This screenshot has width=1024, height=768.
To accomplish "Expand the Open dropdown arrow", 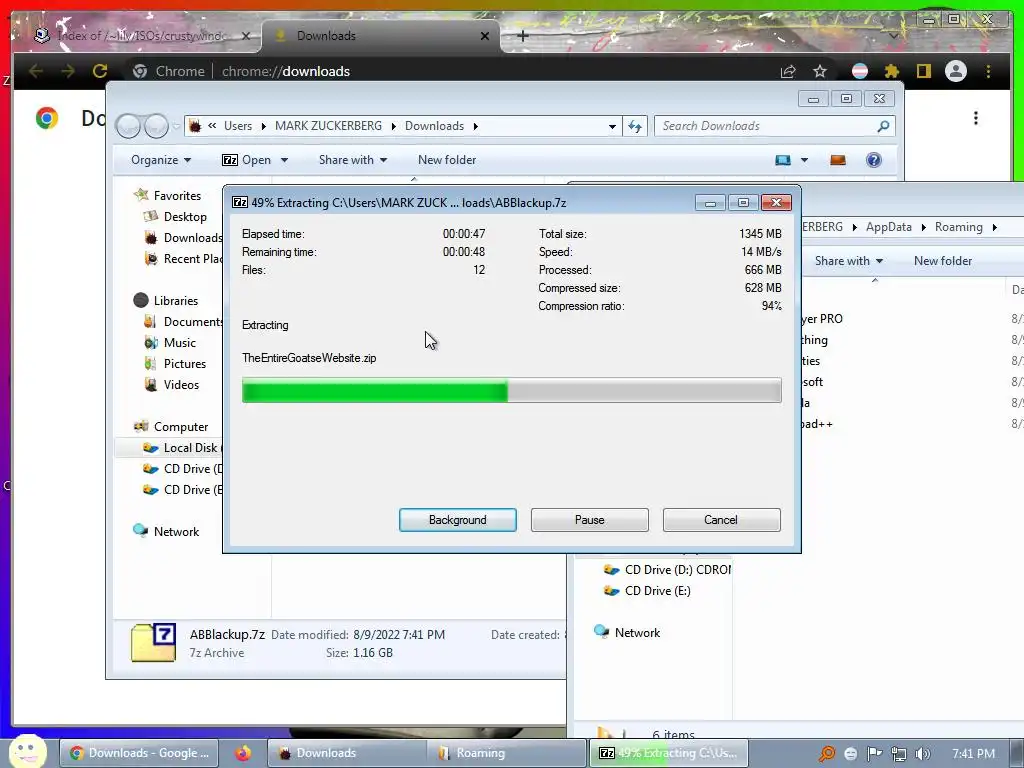I will pyautogui.click(x=284, y=160).
